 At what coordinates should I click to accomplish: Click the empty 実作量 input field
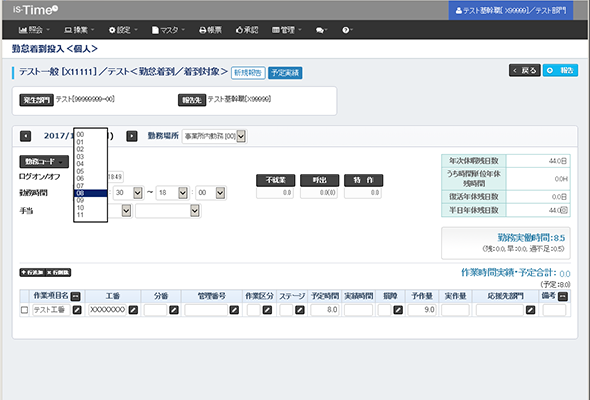click(x=455, y=310)
